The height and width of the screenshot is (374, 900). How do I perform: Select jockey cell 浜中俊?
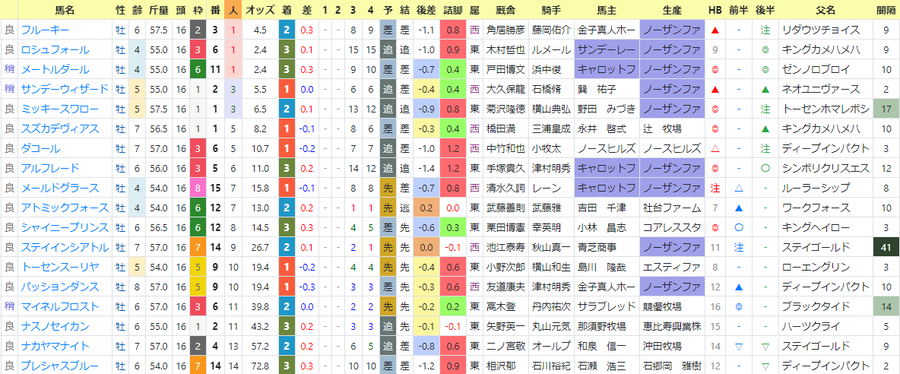552,69
